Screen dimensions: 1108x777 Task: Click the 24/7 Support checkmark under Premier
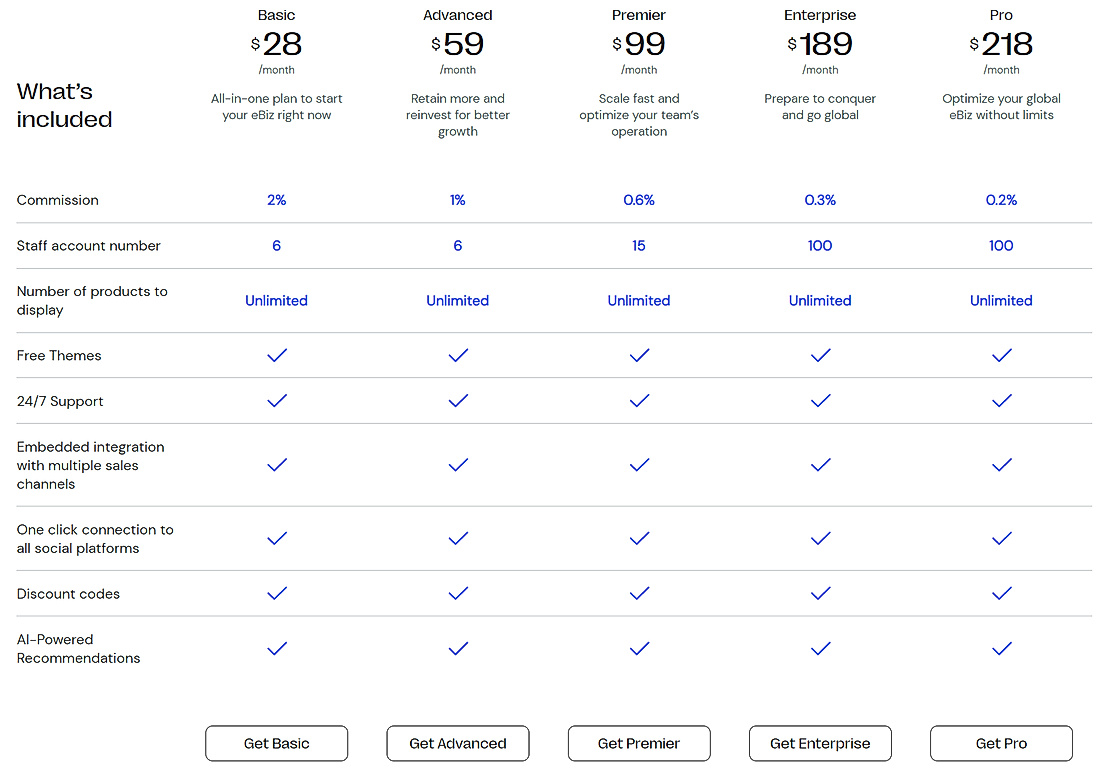[639, 401]
